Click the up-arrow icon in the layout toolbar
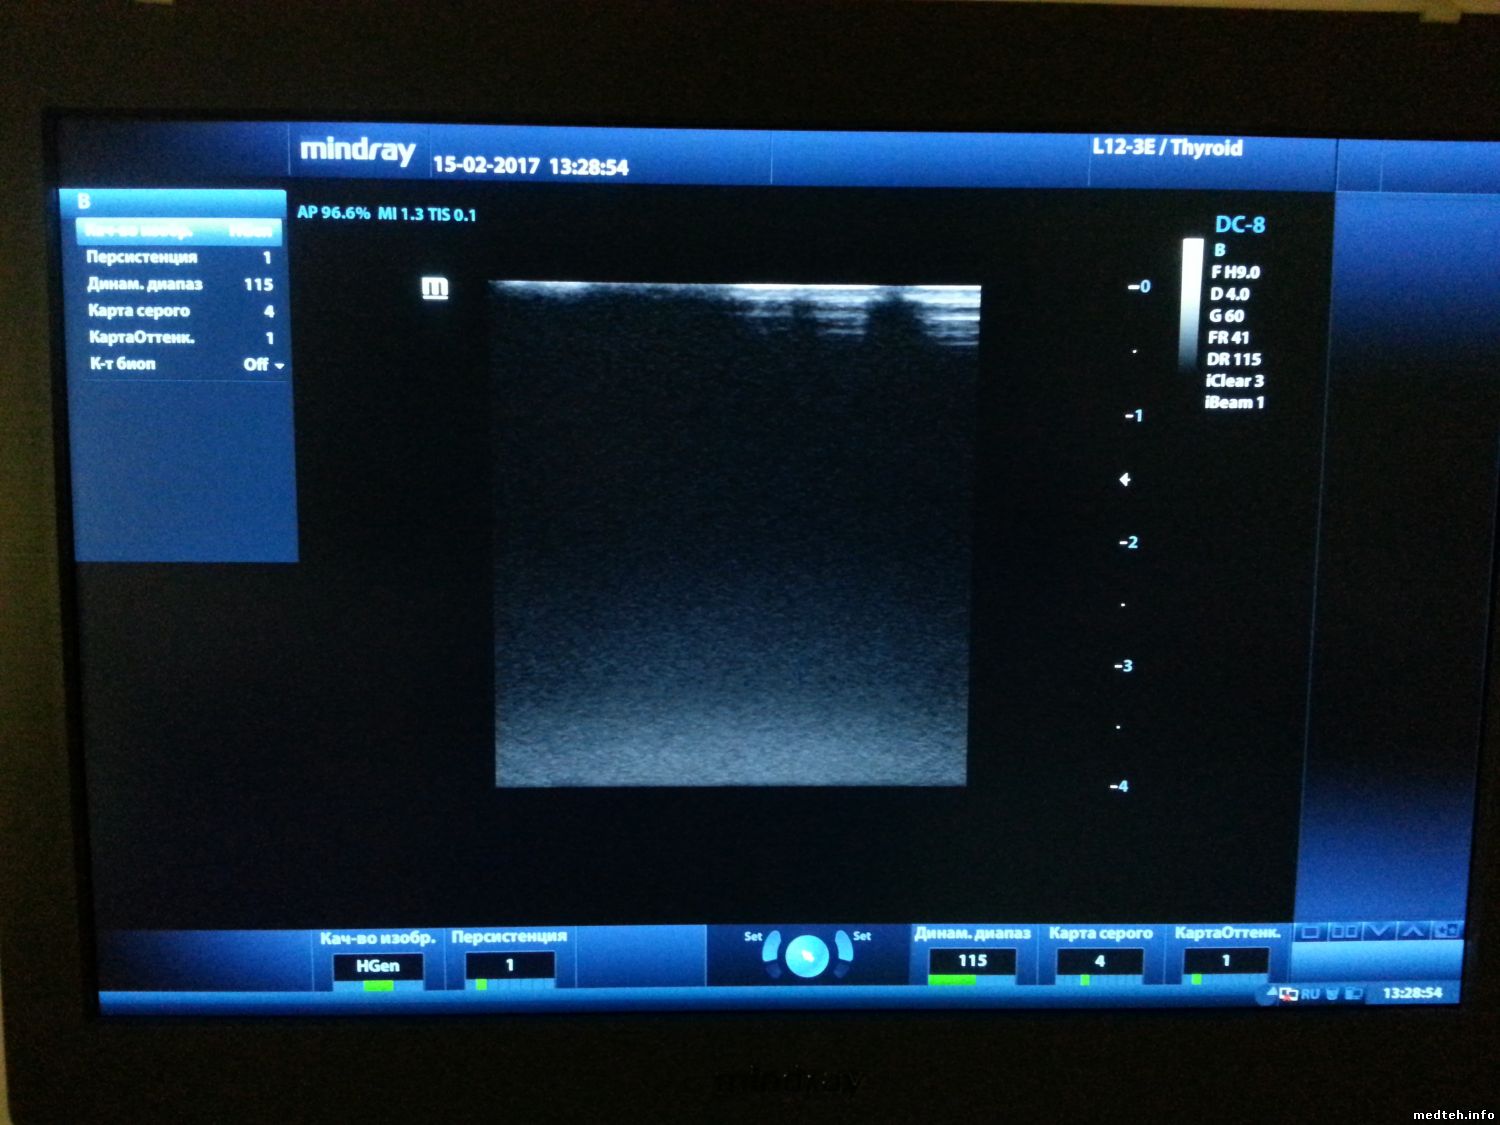This screenshot has width=1500, height=1125. (x=1412, y=932)
